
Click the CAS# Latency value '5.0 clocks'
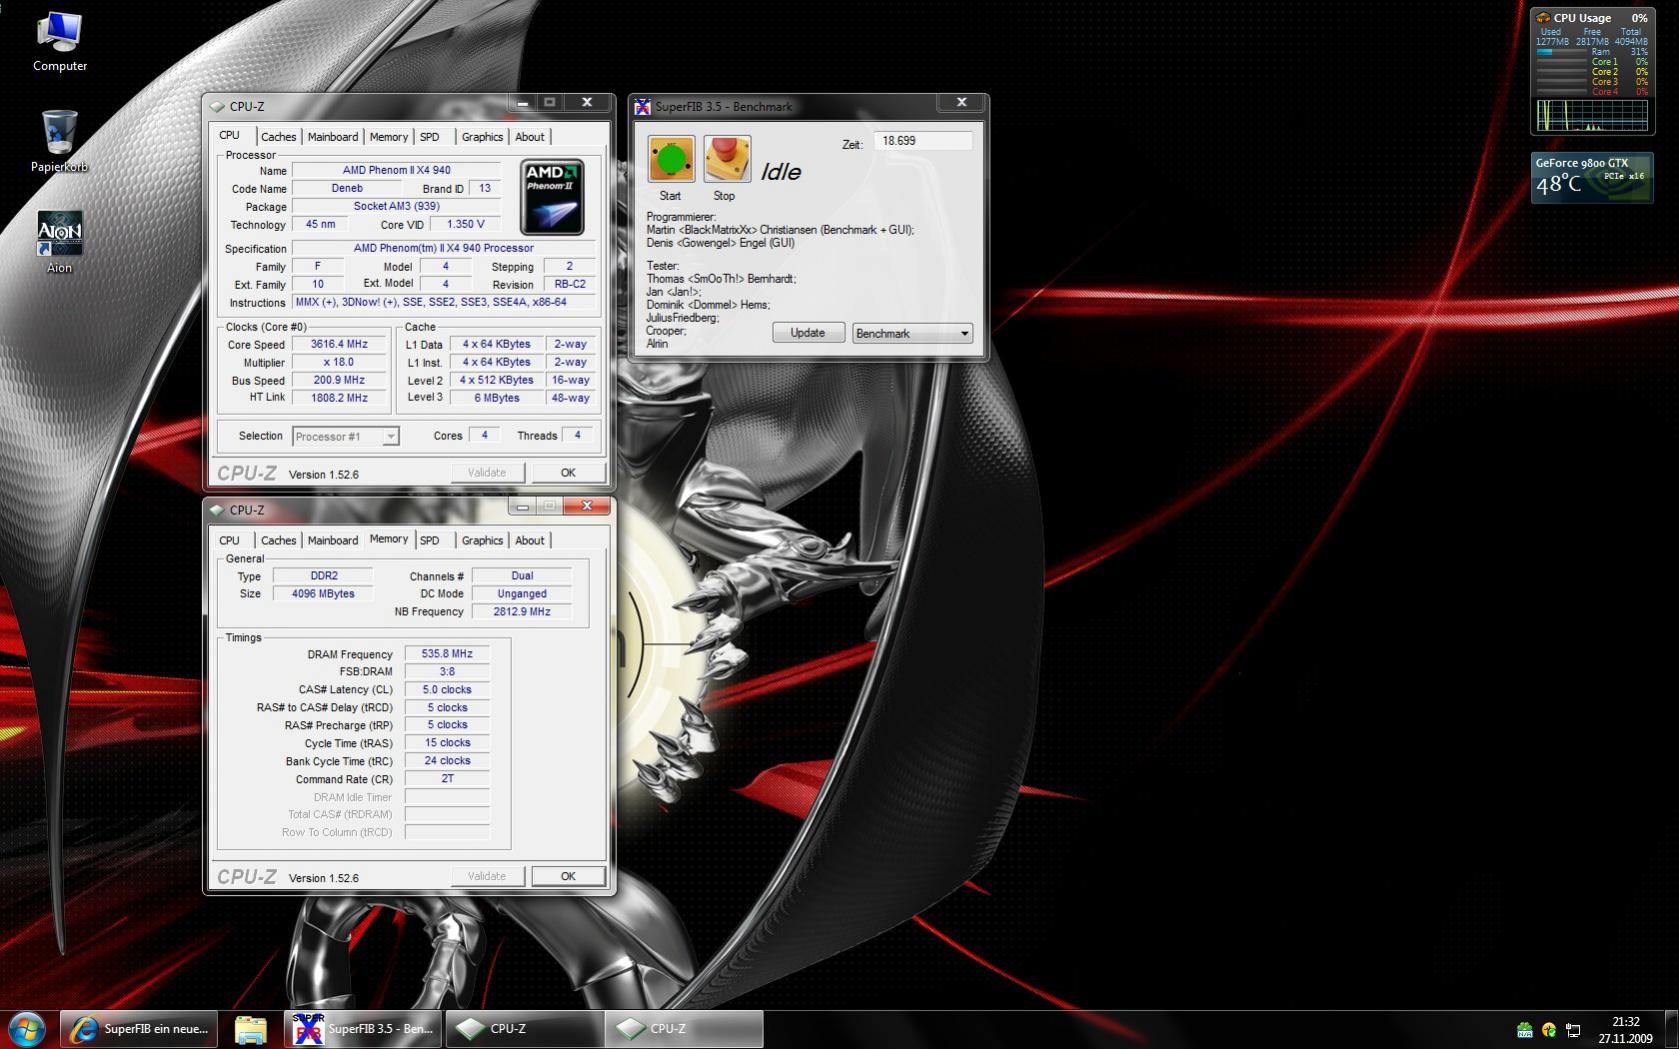pos(447,690)
